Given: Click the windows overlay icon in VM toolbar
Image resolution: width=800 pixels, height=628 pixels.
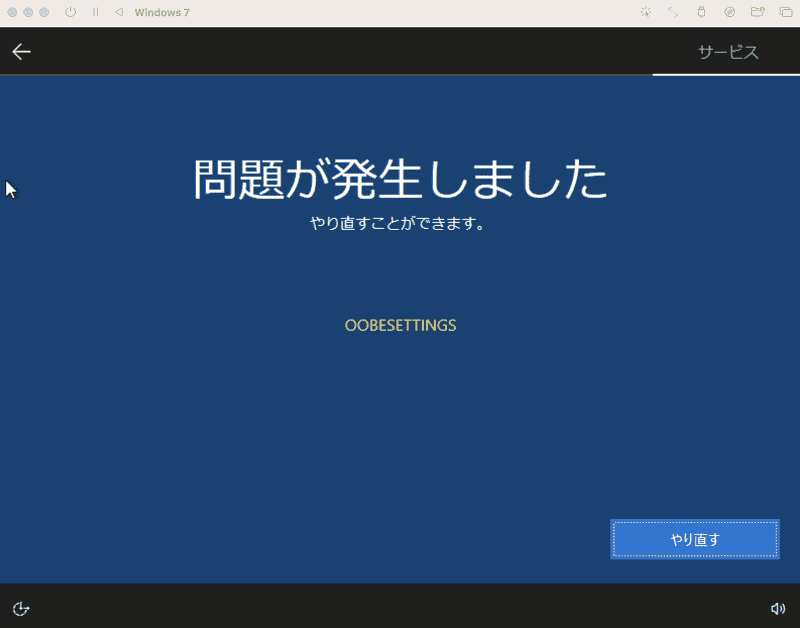Looking at the screenshot, I should [x=786, y=12].
